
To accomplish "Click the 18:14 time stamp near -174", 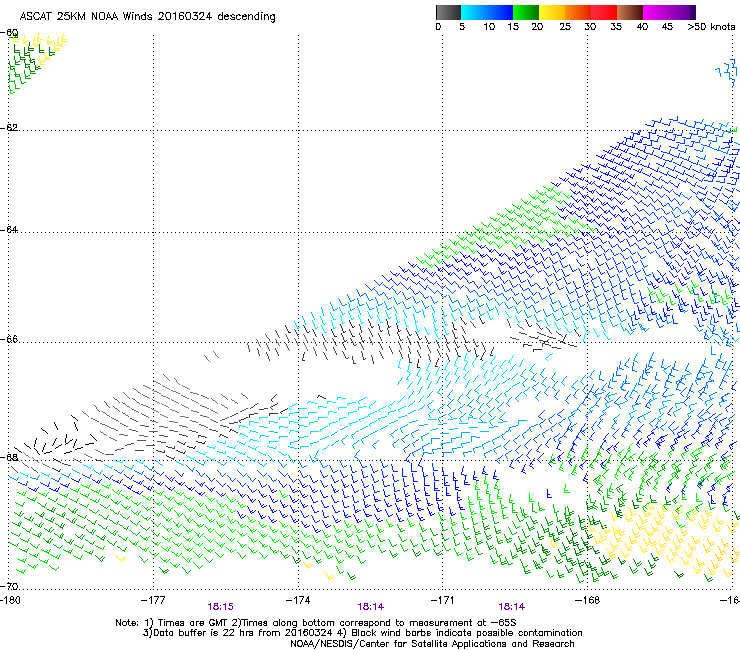I will coord(370,607).
